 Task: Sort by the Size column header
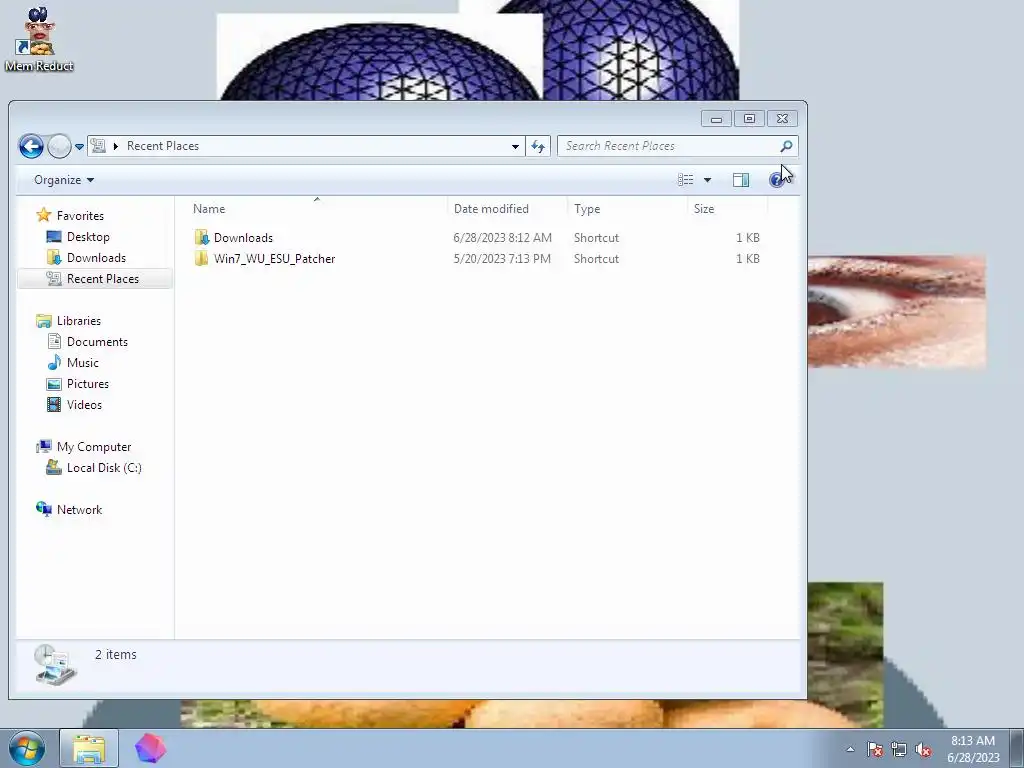727,208
